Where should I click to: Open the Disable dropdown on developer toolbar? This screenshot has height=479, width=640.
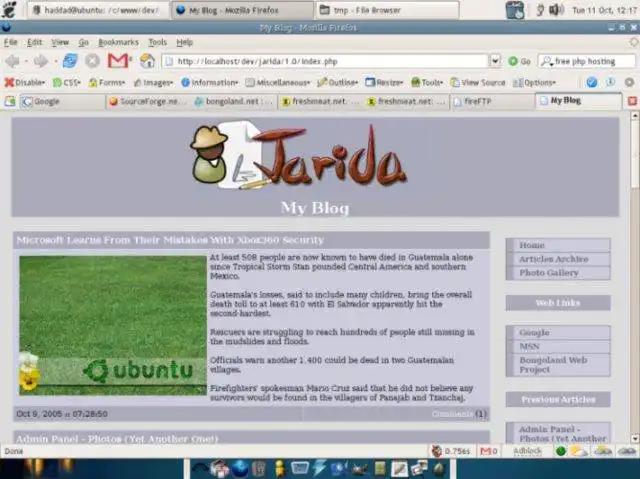pyautogui.click(x=24, y=83)
